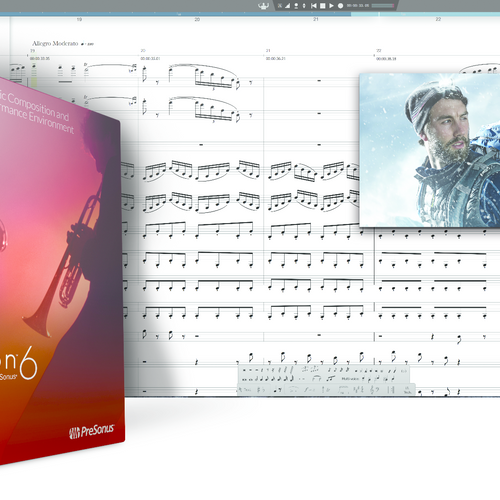Click the person-shaped icon in transport toolbar

coord(296,6)
